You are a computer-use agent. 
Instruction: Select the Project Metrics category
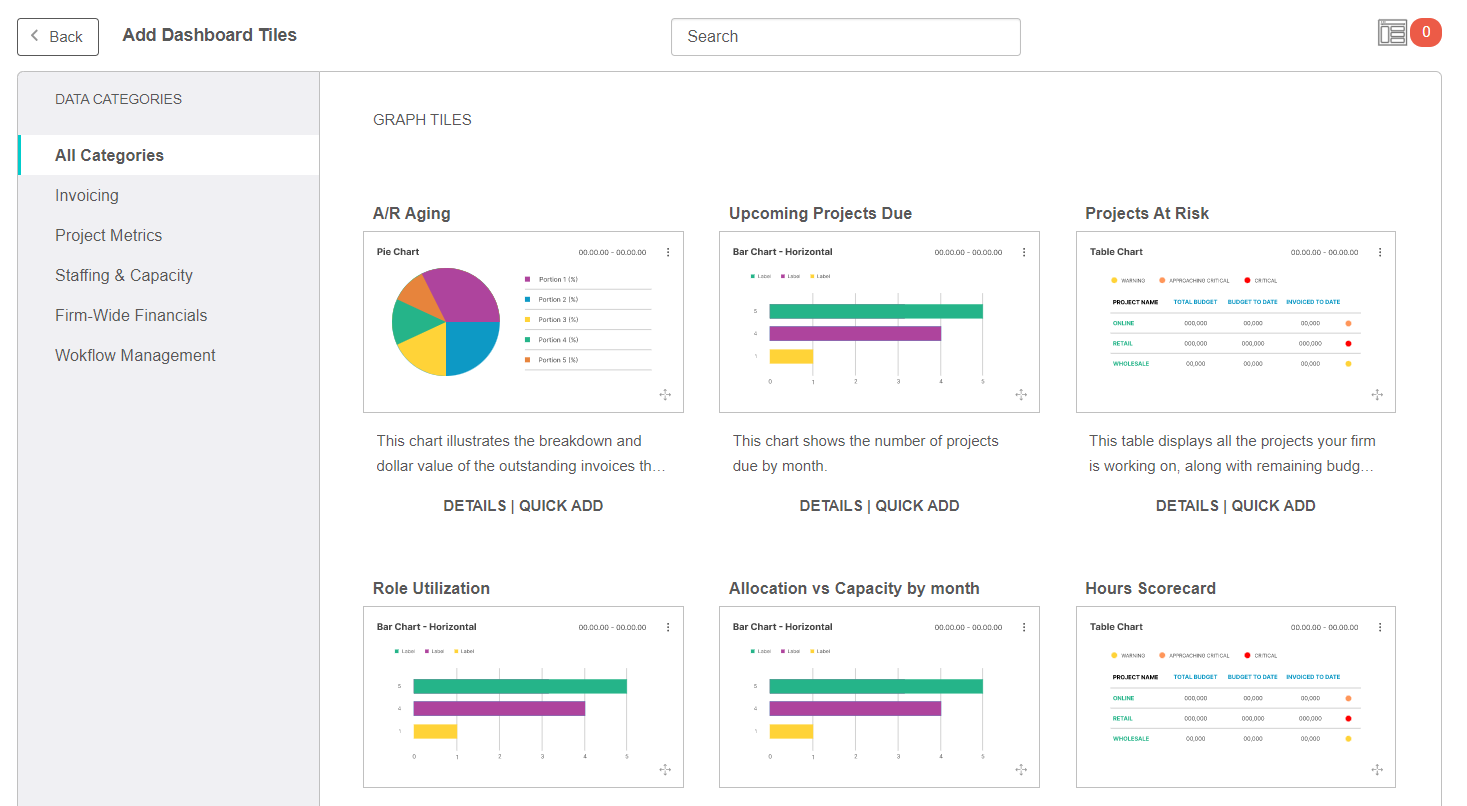[x=108, y=236]
